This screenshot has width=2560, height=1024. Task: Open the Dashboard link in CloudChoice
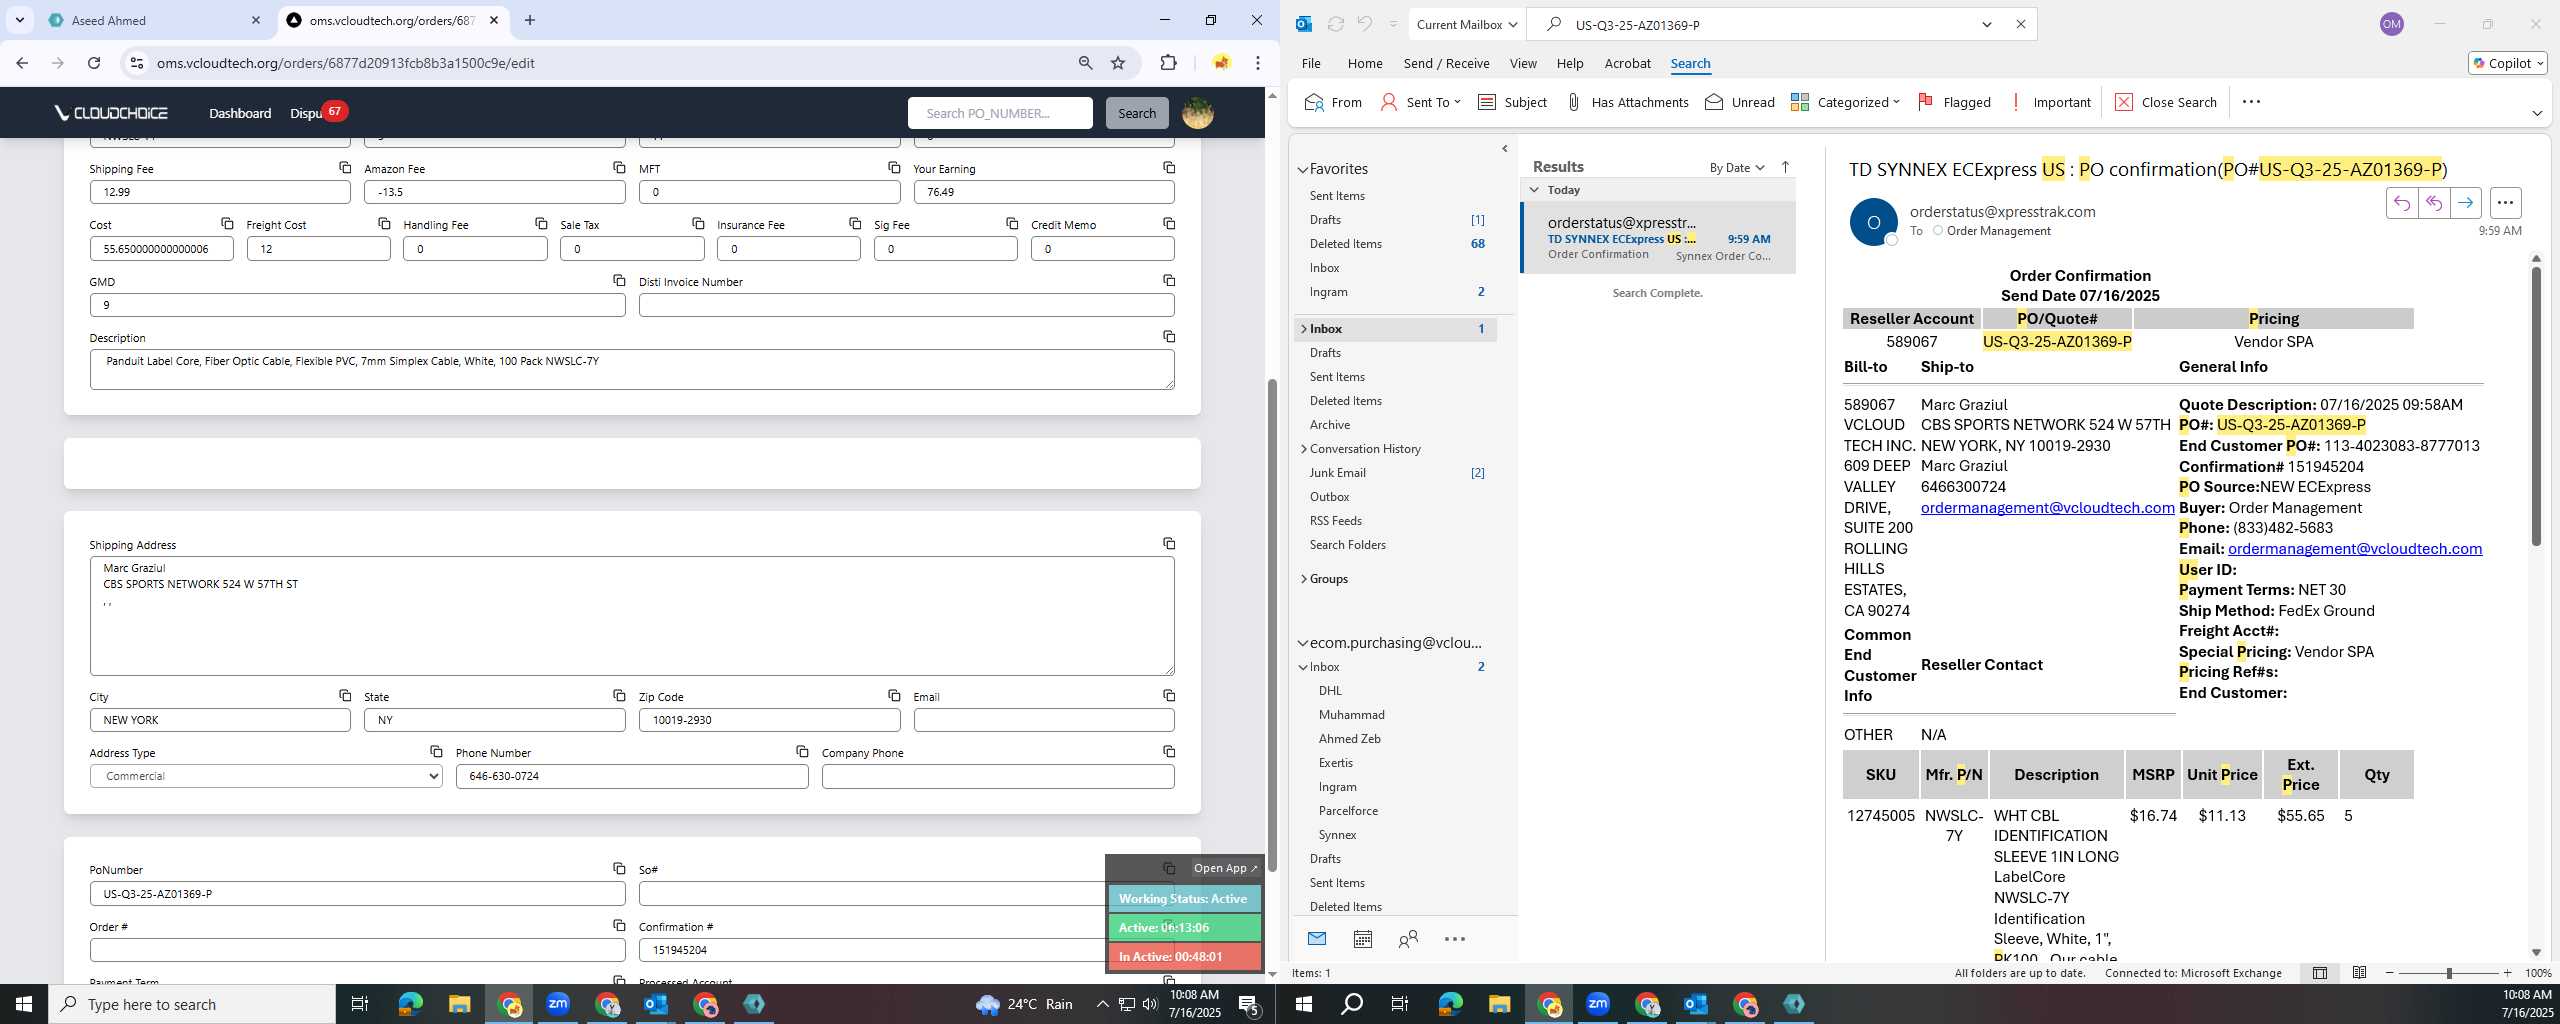[240, 113]
